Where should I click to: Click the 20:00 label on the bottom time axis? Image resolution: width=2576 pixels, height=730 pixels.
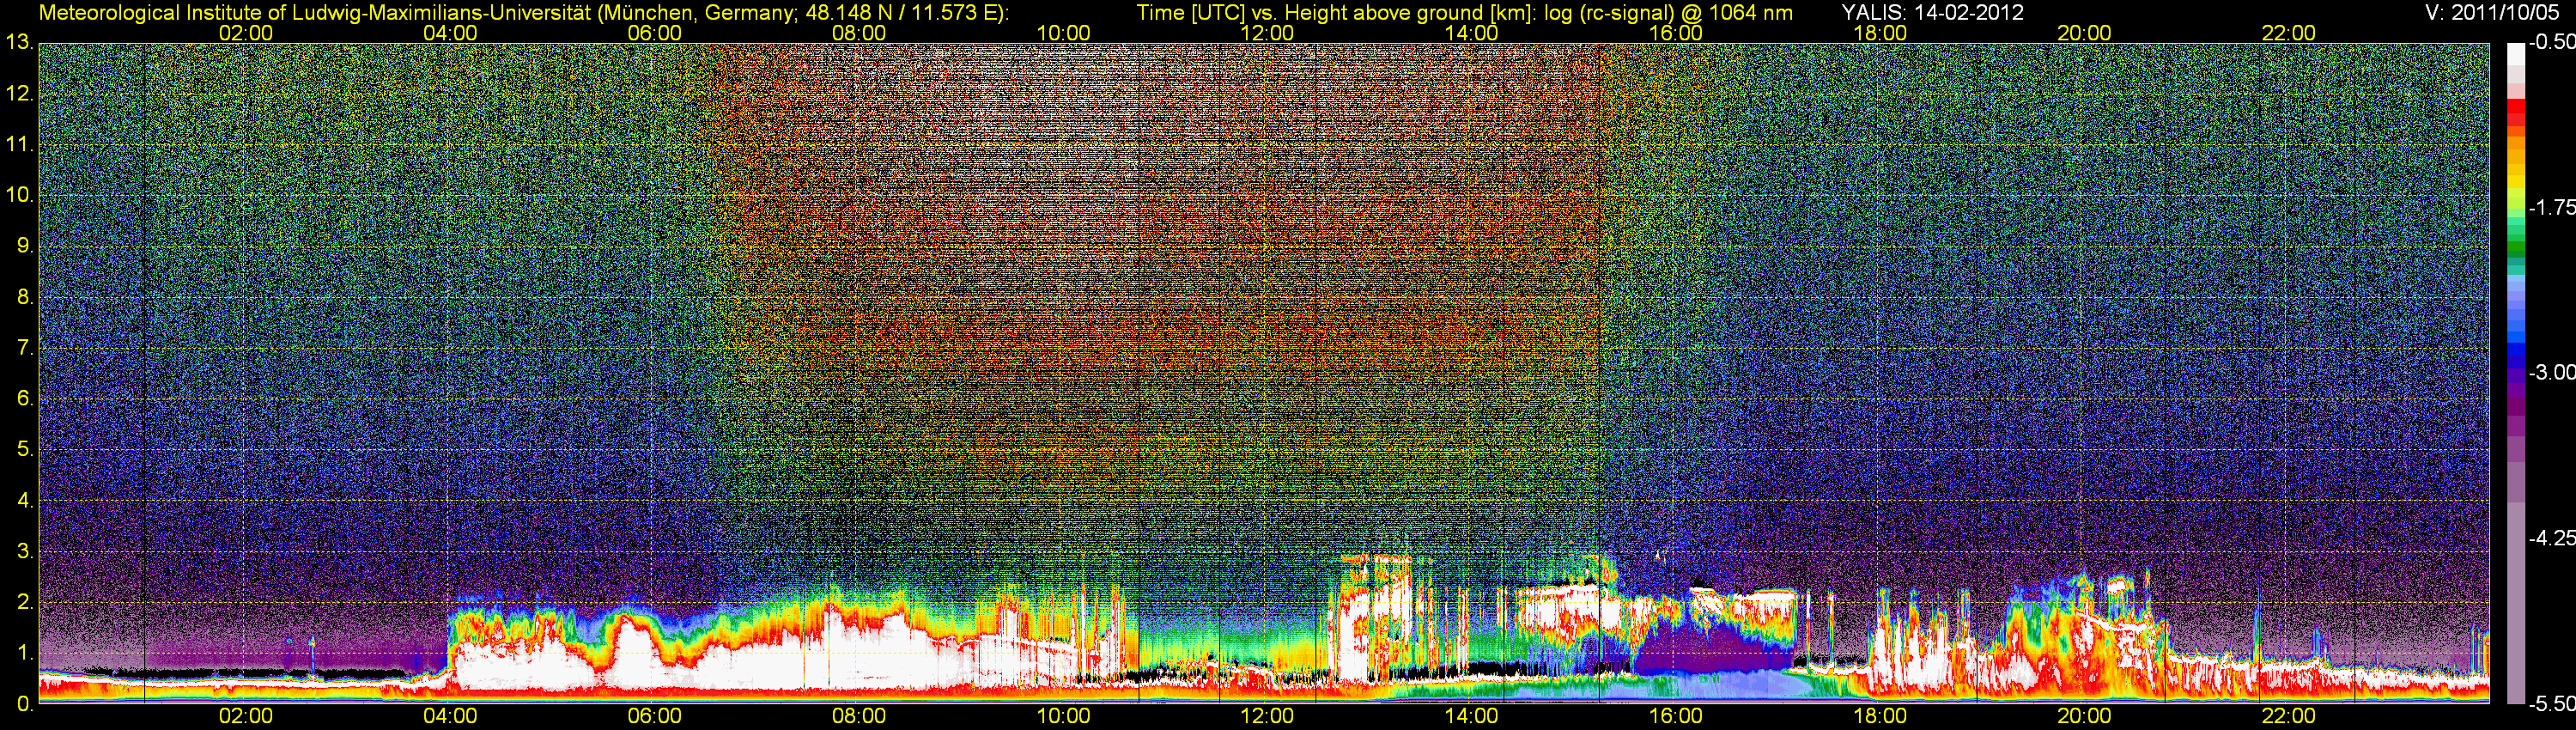tap(2084, 716)
